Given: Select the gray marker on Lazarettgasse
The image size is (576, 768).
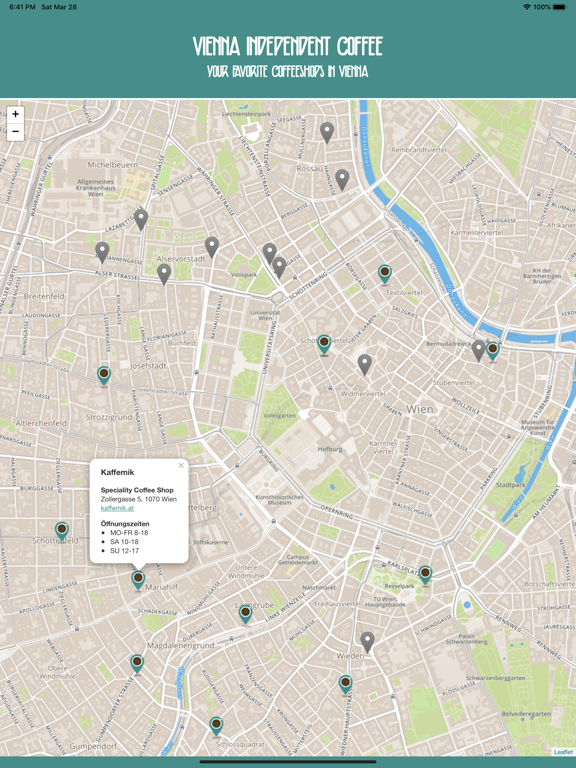Looking at the screenshot, I should (x=141, y=219).
